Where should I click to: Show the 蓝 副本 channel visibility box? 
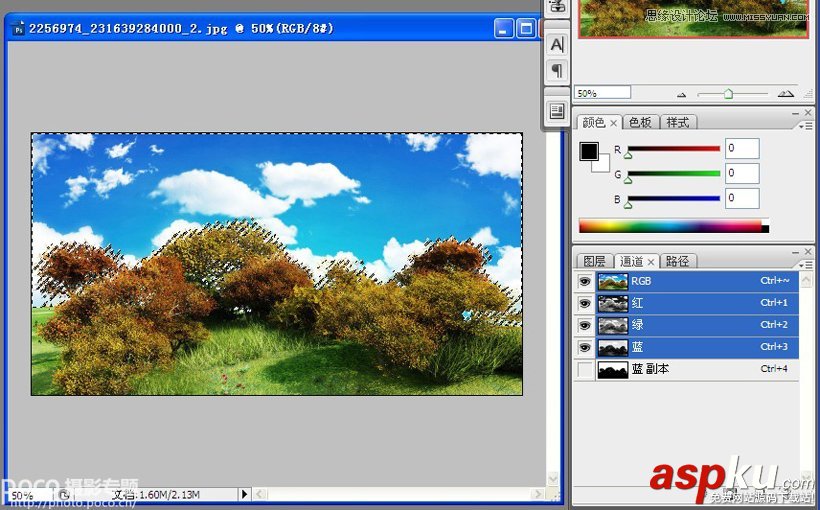[x=585, y=369]
